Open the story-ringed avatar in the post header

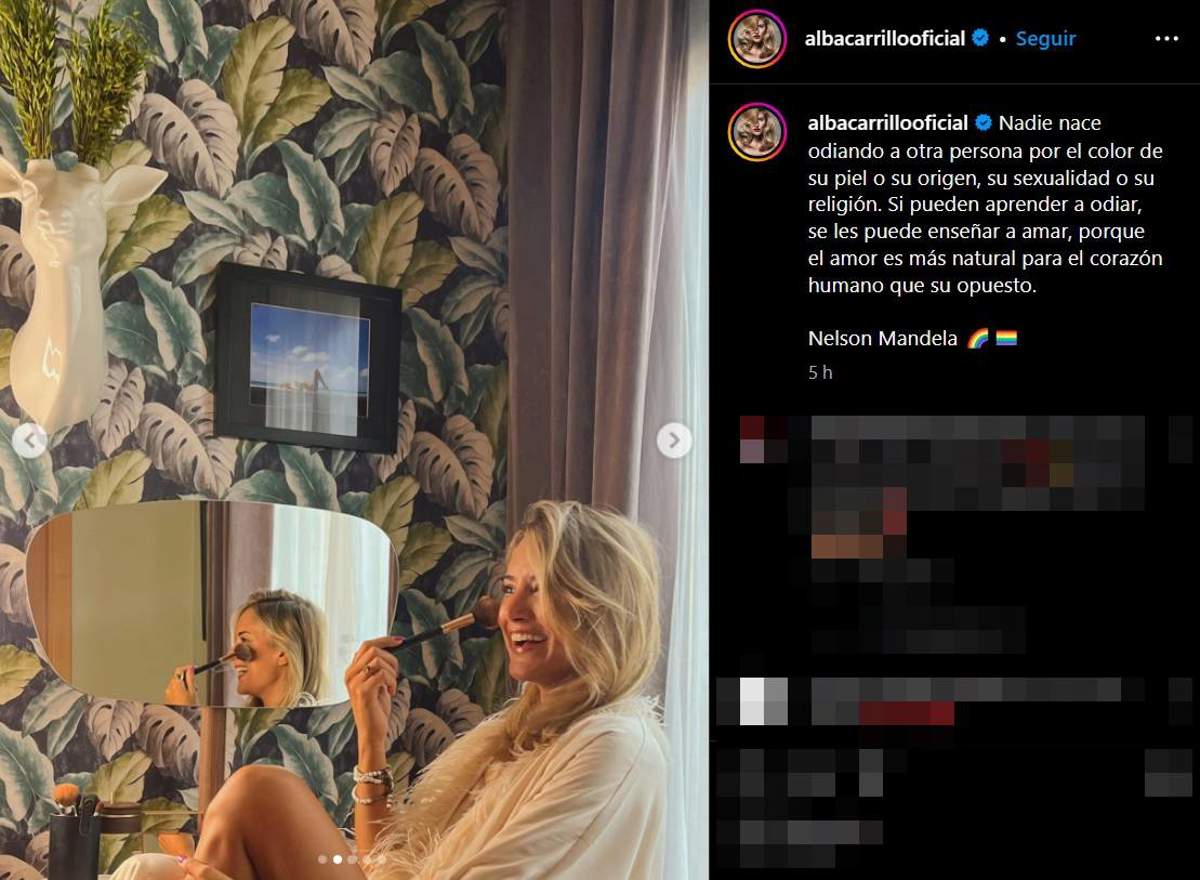(x=757, y=40)
